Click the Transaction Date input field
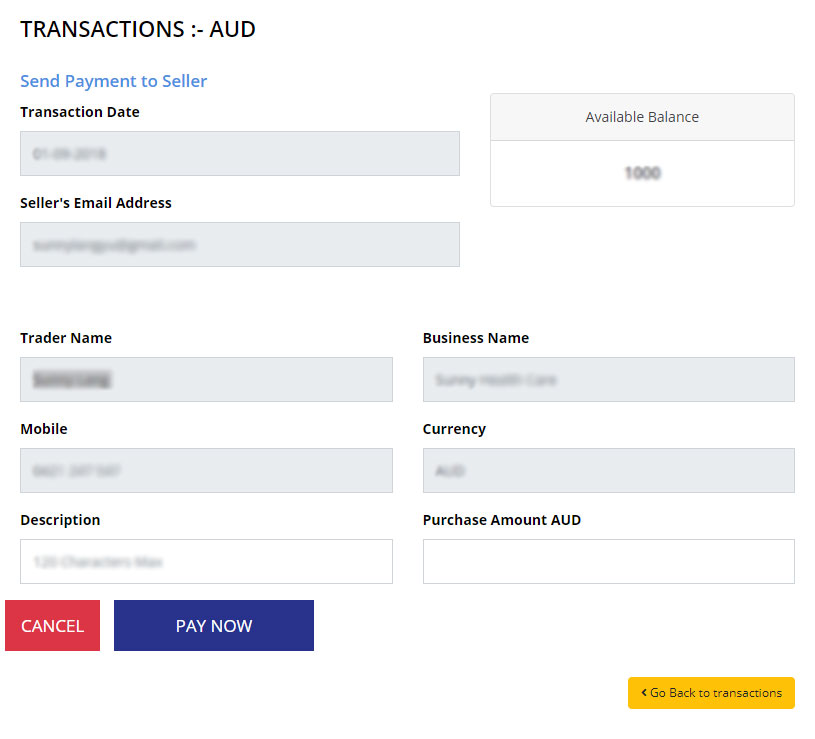The image size is (815, 739). [x=239, y=154]
